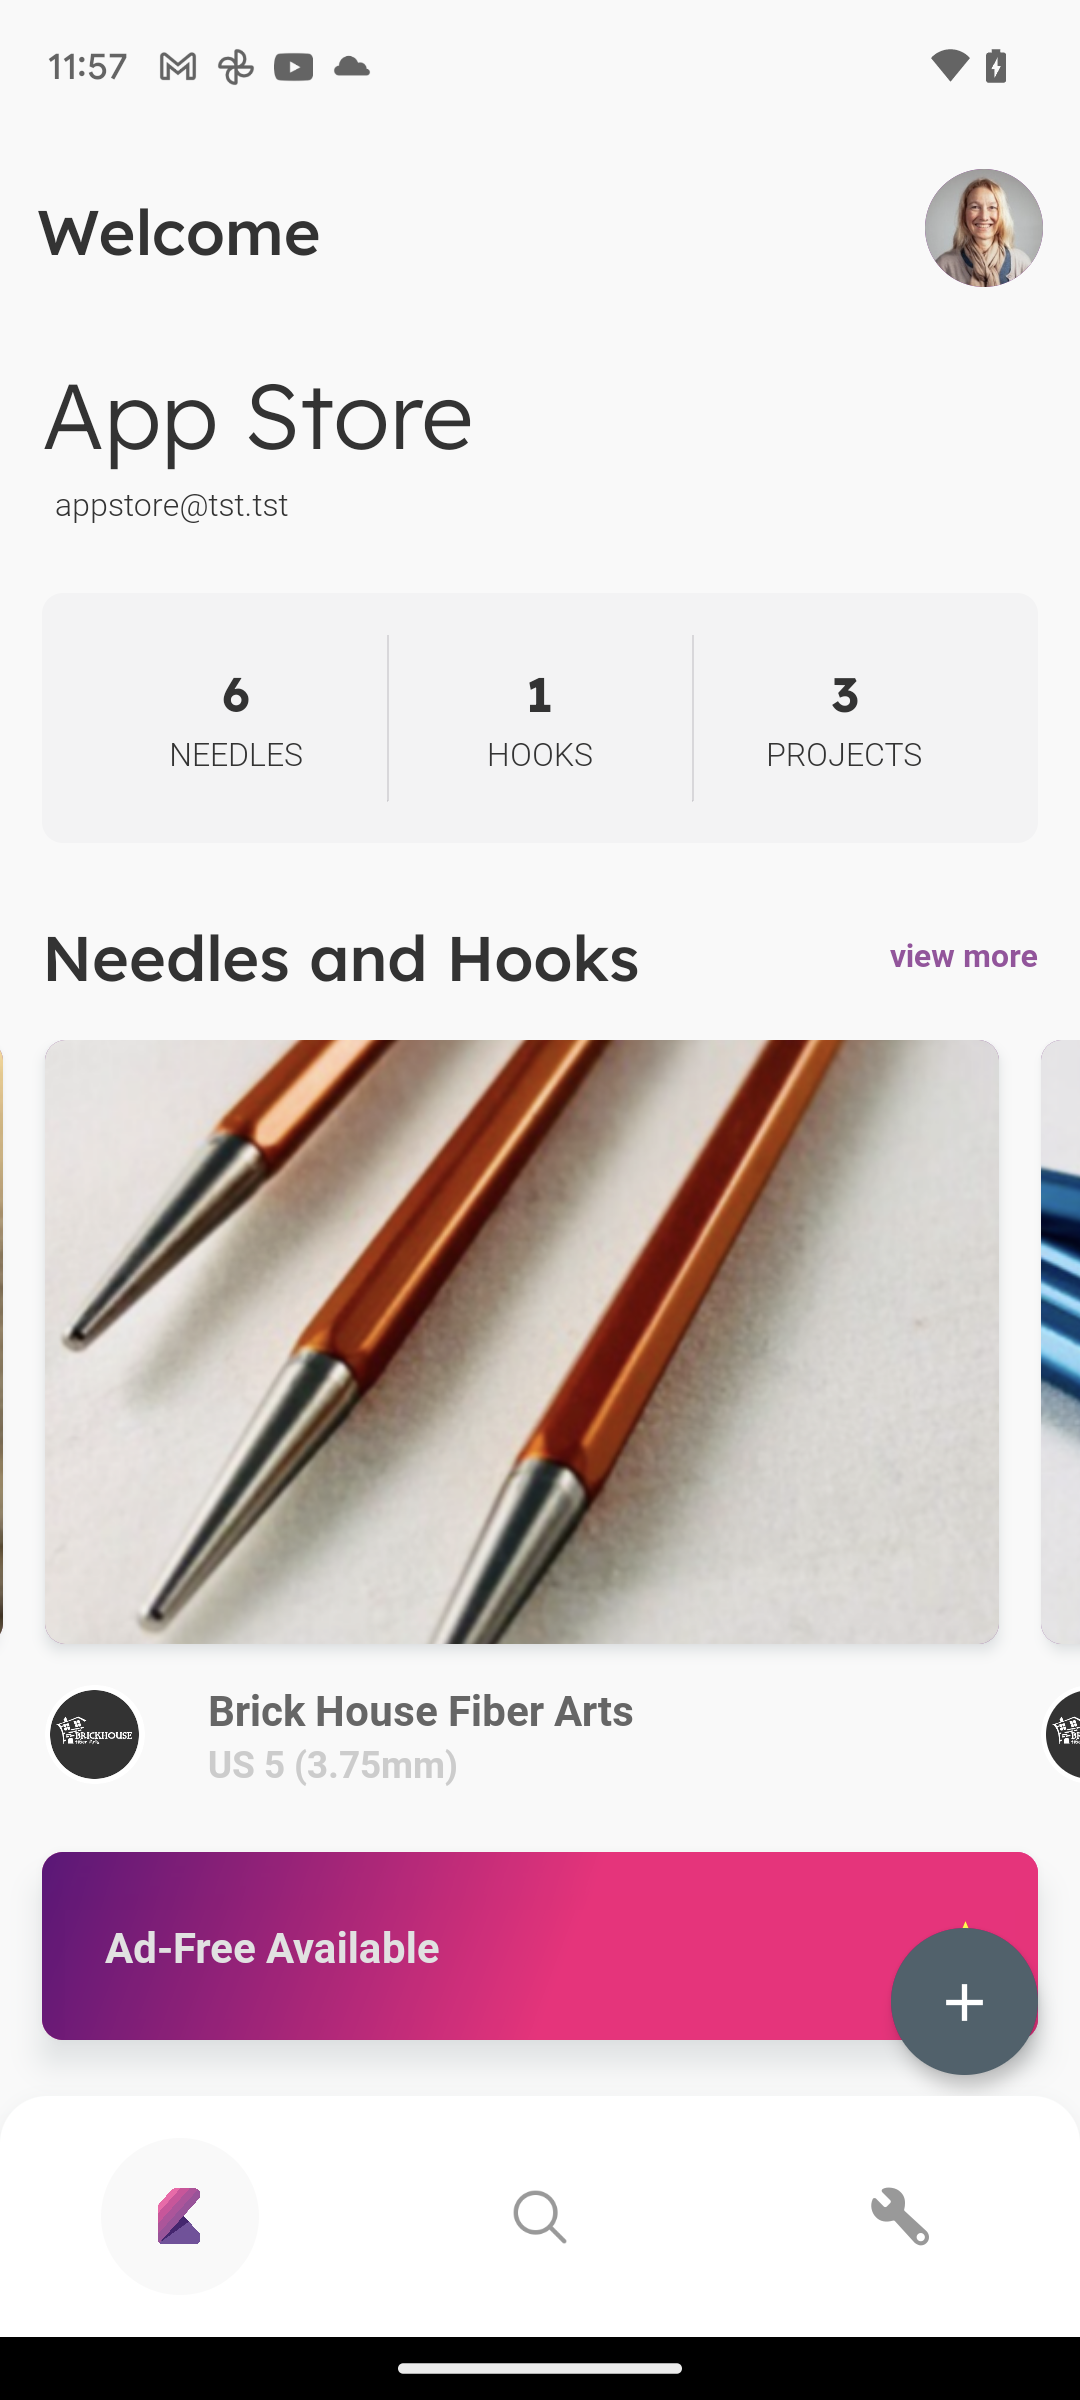Tap the appstore@tst.tst email text
Viewport: 1080px width, 2400px height.
(171, 505)
